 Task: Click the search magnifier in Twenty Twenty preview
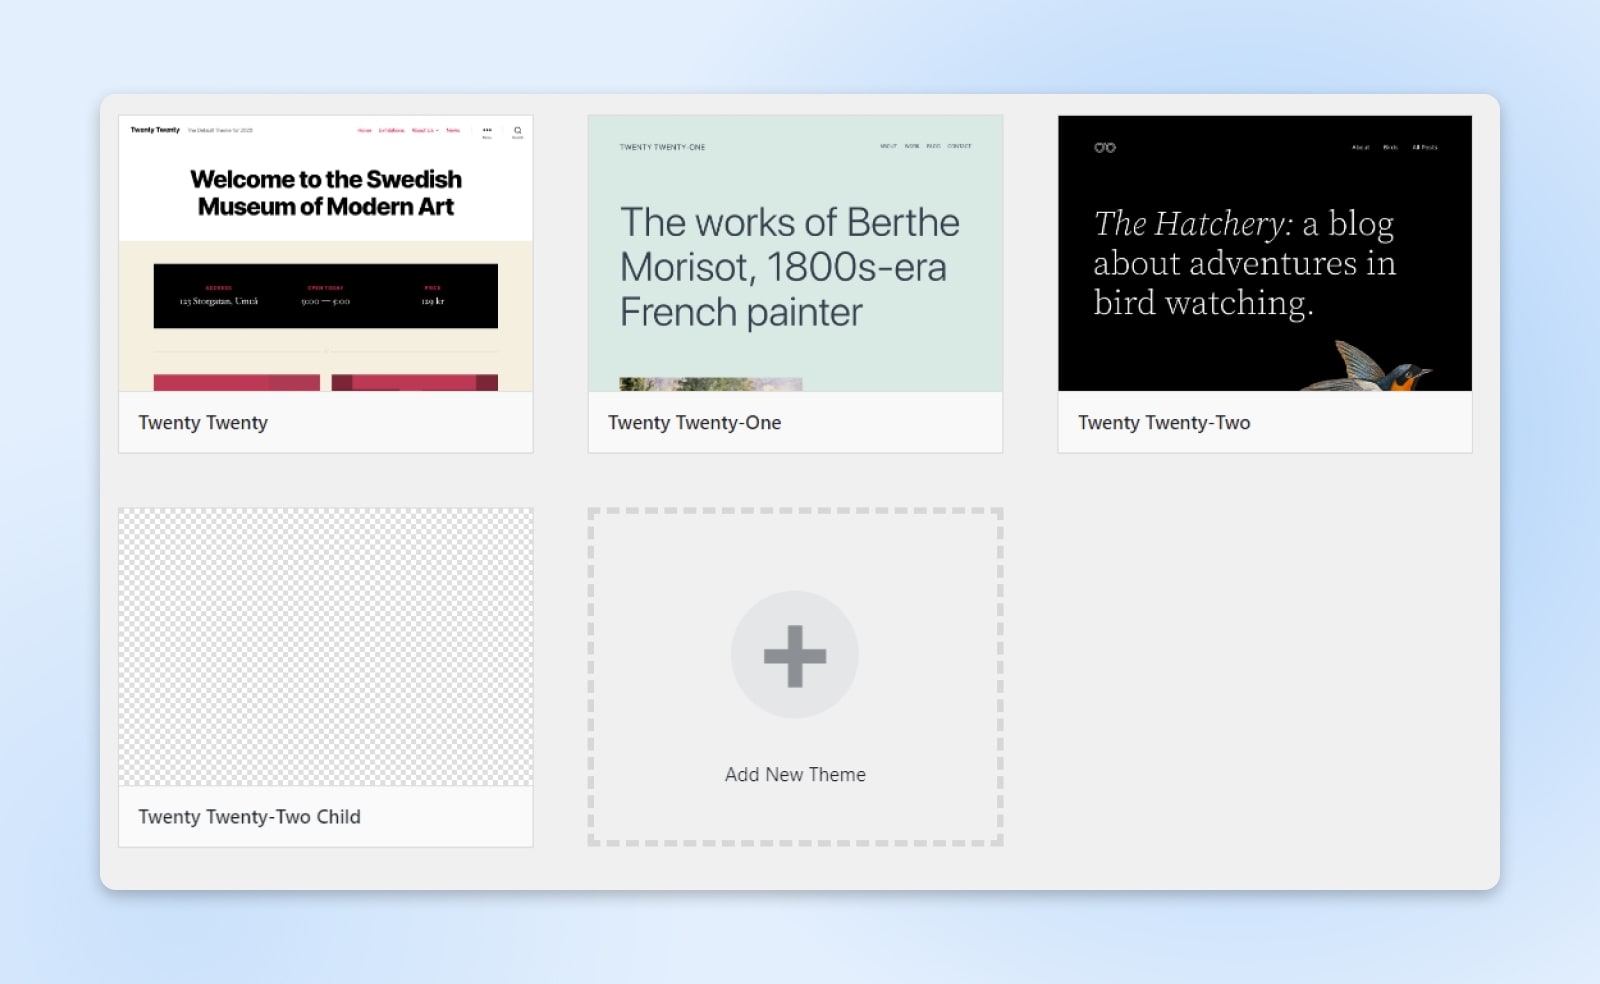click(x=517, y=130)
